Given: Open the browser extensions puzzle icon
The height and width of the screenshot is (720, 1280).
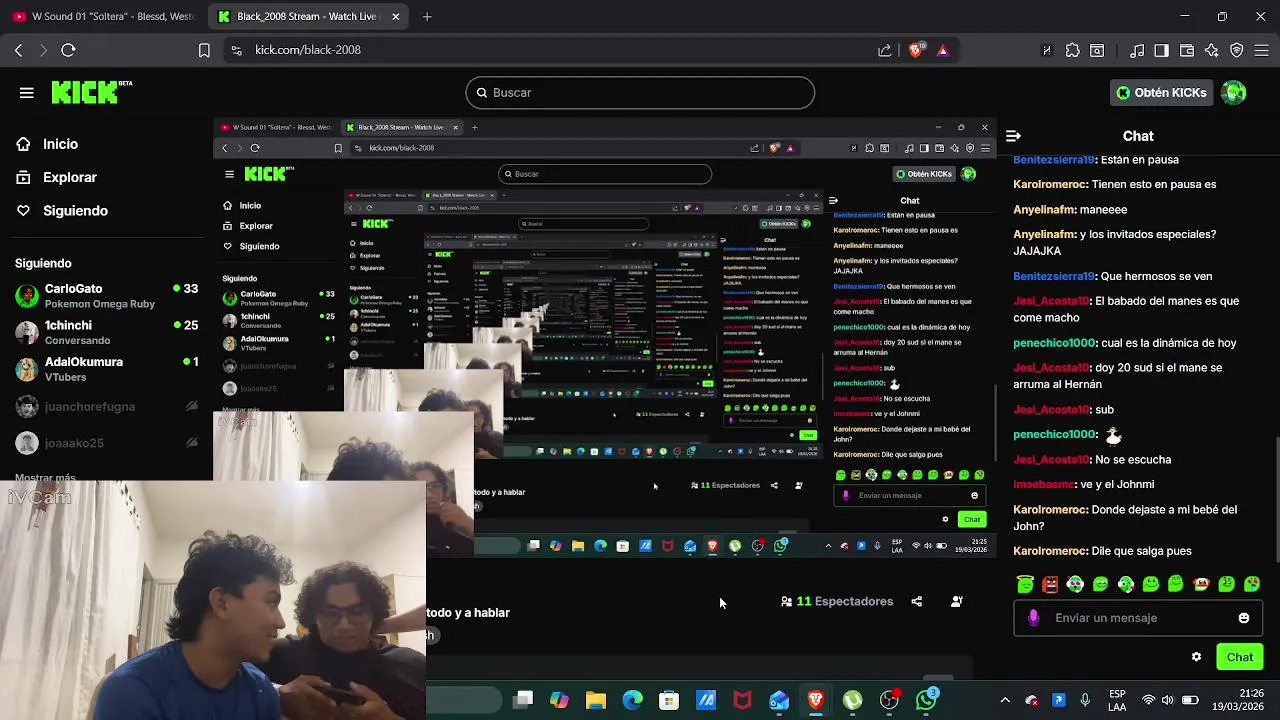Looking at the screenshot, I should [x=1072, y=50].
